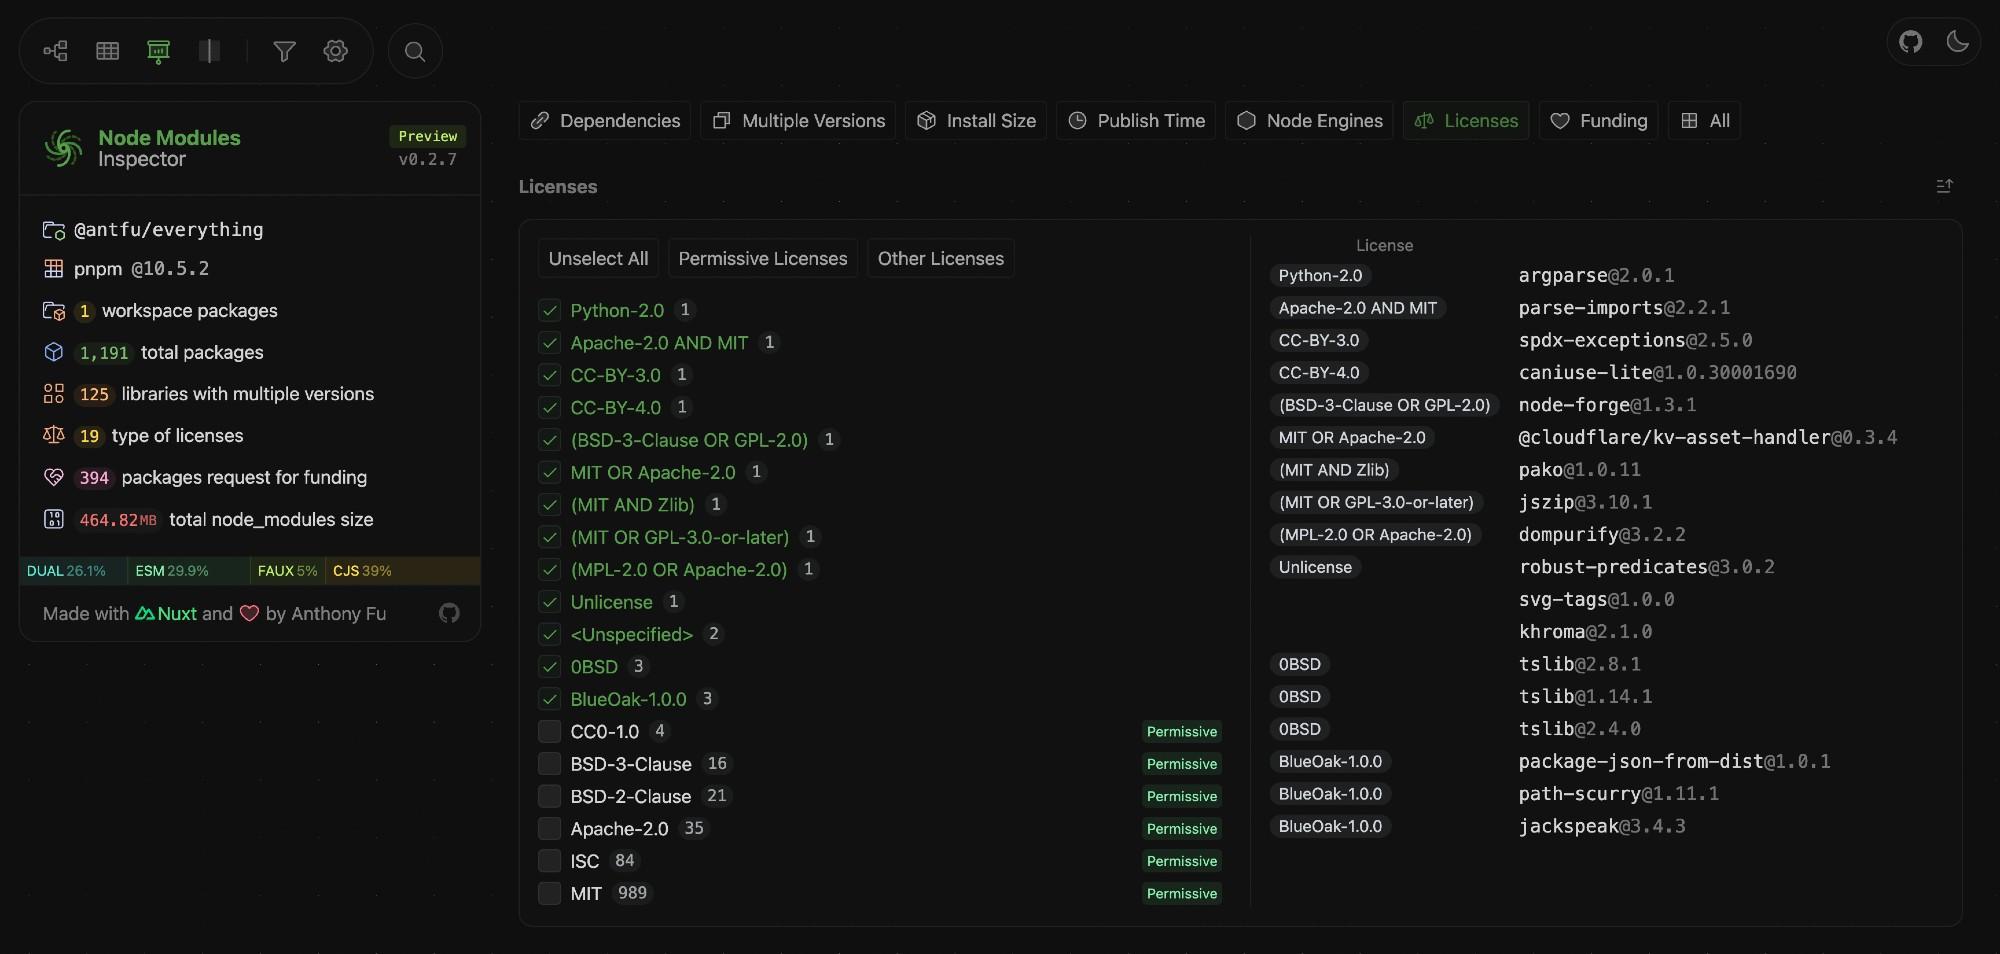
Task: Click Permissive badge on the MIT row
Action: click(1182, 893)
